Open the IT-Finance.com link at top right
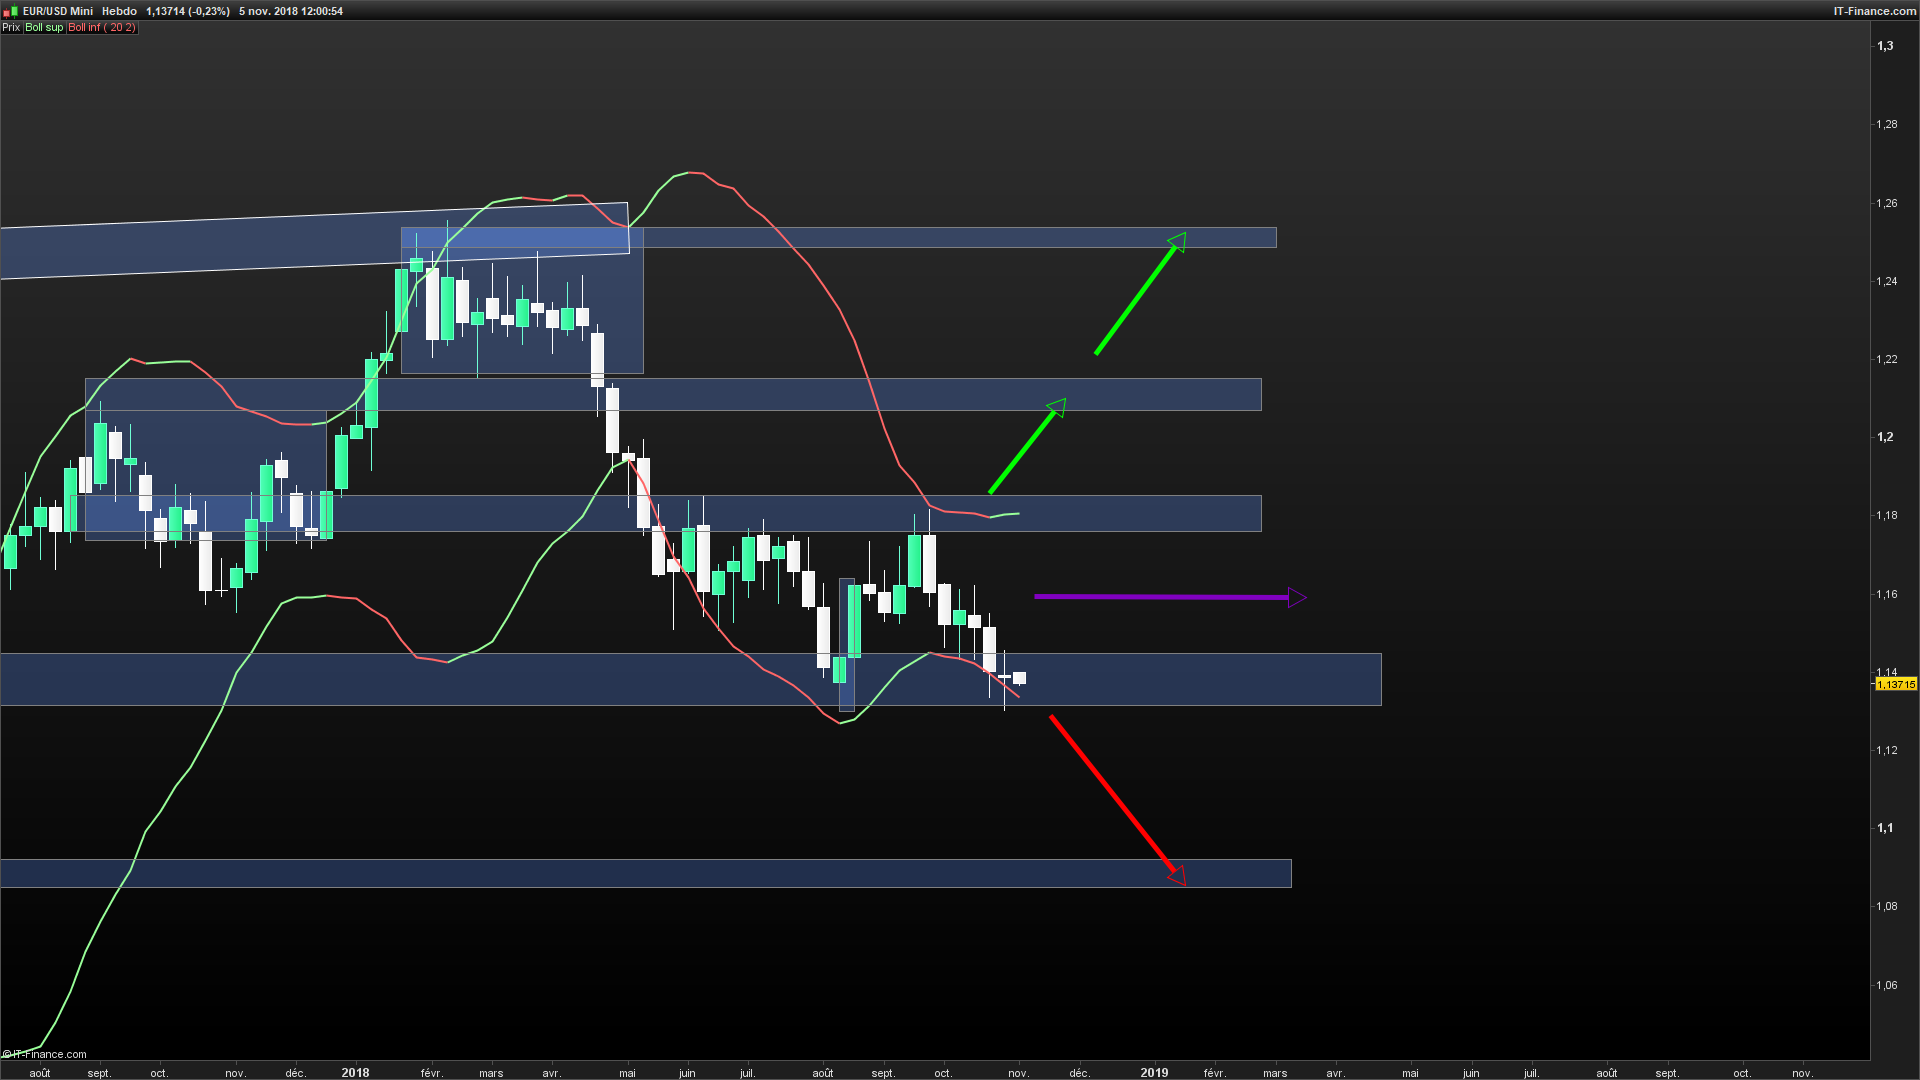Image resolution: width=1920 pixels, height=1080 pixels. [1874, 11]
